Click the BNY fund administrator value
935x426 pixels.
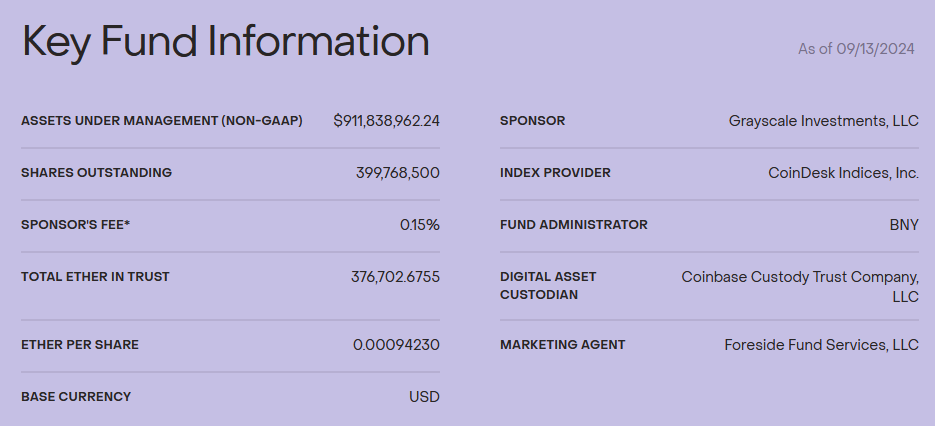point(904,225)
